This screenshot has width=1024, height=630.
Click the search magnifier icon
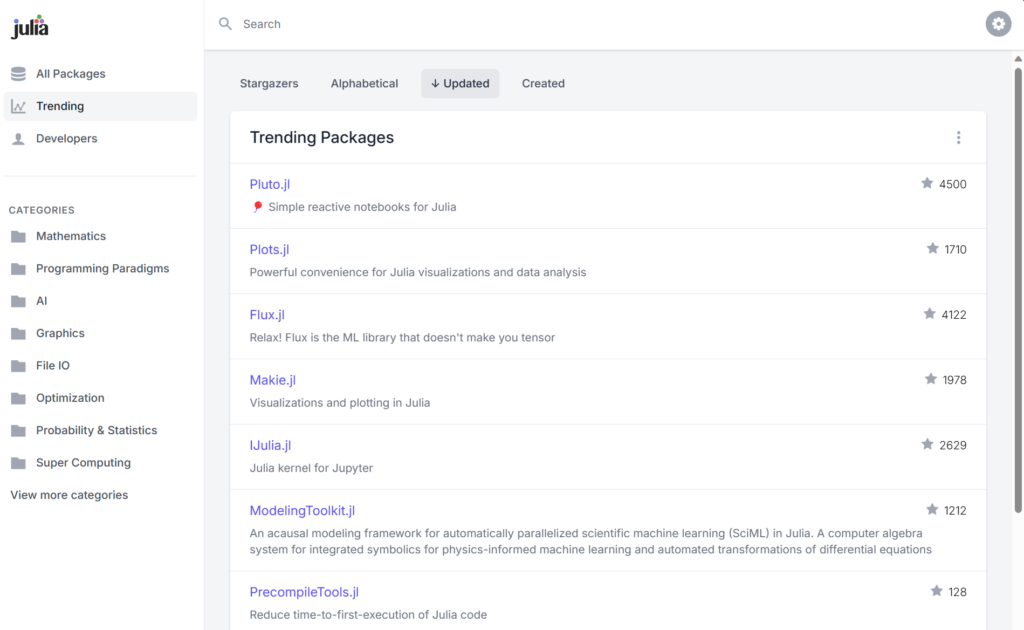tap(225, 24)
